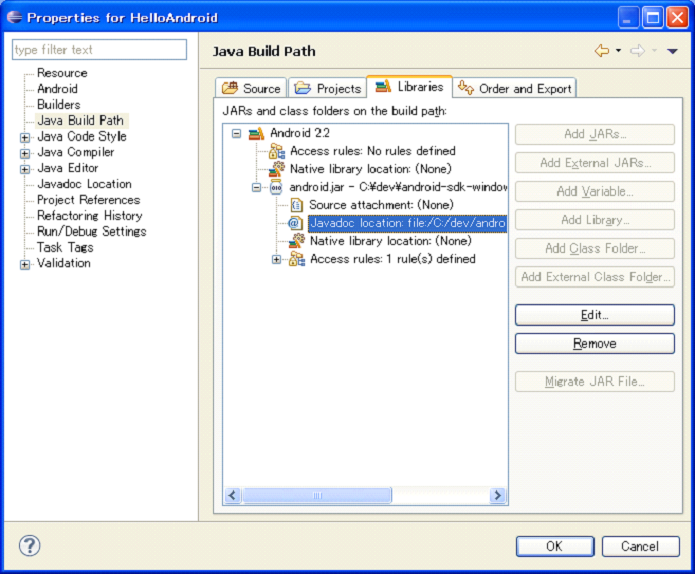Expand the Access rules: 1 rule(s) node
Screen dimensions: 696x575
point(277,260)
